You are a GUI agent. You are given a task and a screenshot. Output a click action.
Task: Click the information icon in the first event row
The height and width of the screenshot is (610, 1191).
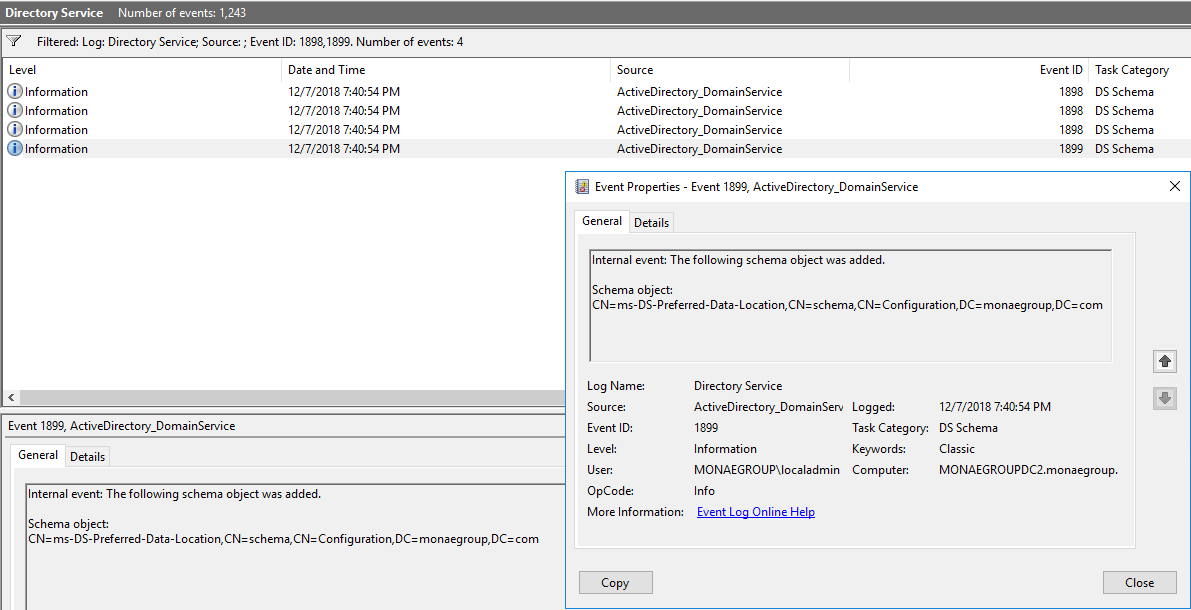click(x=15, y=91)
